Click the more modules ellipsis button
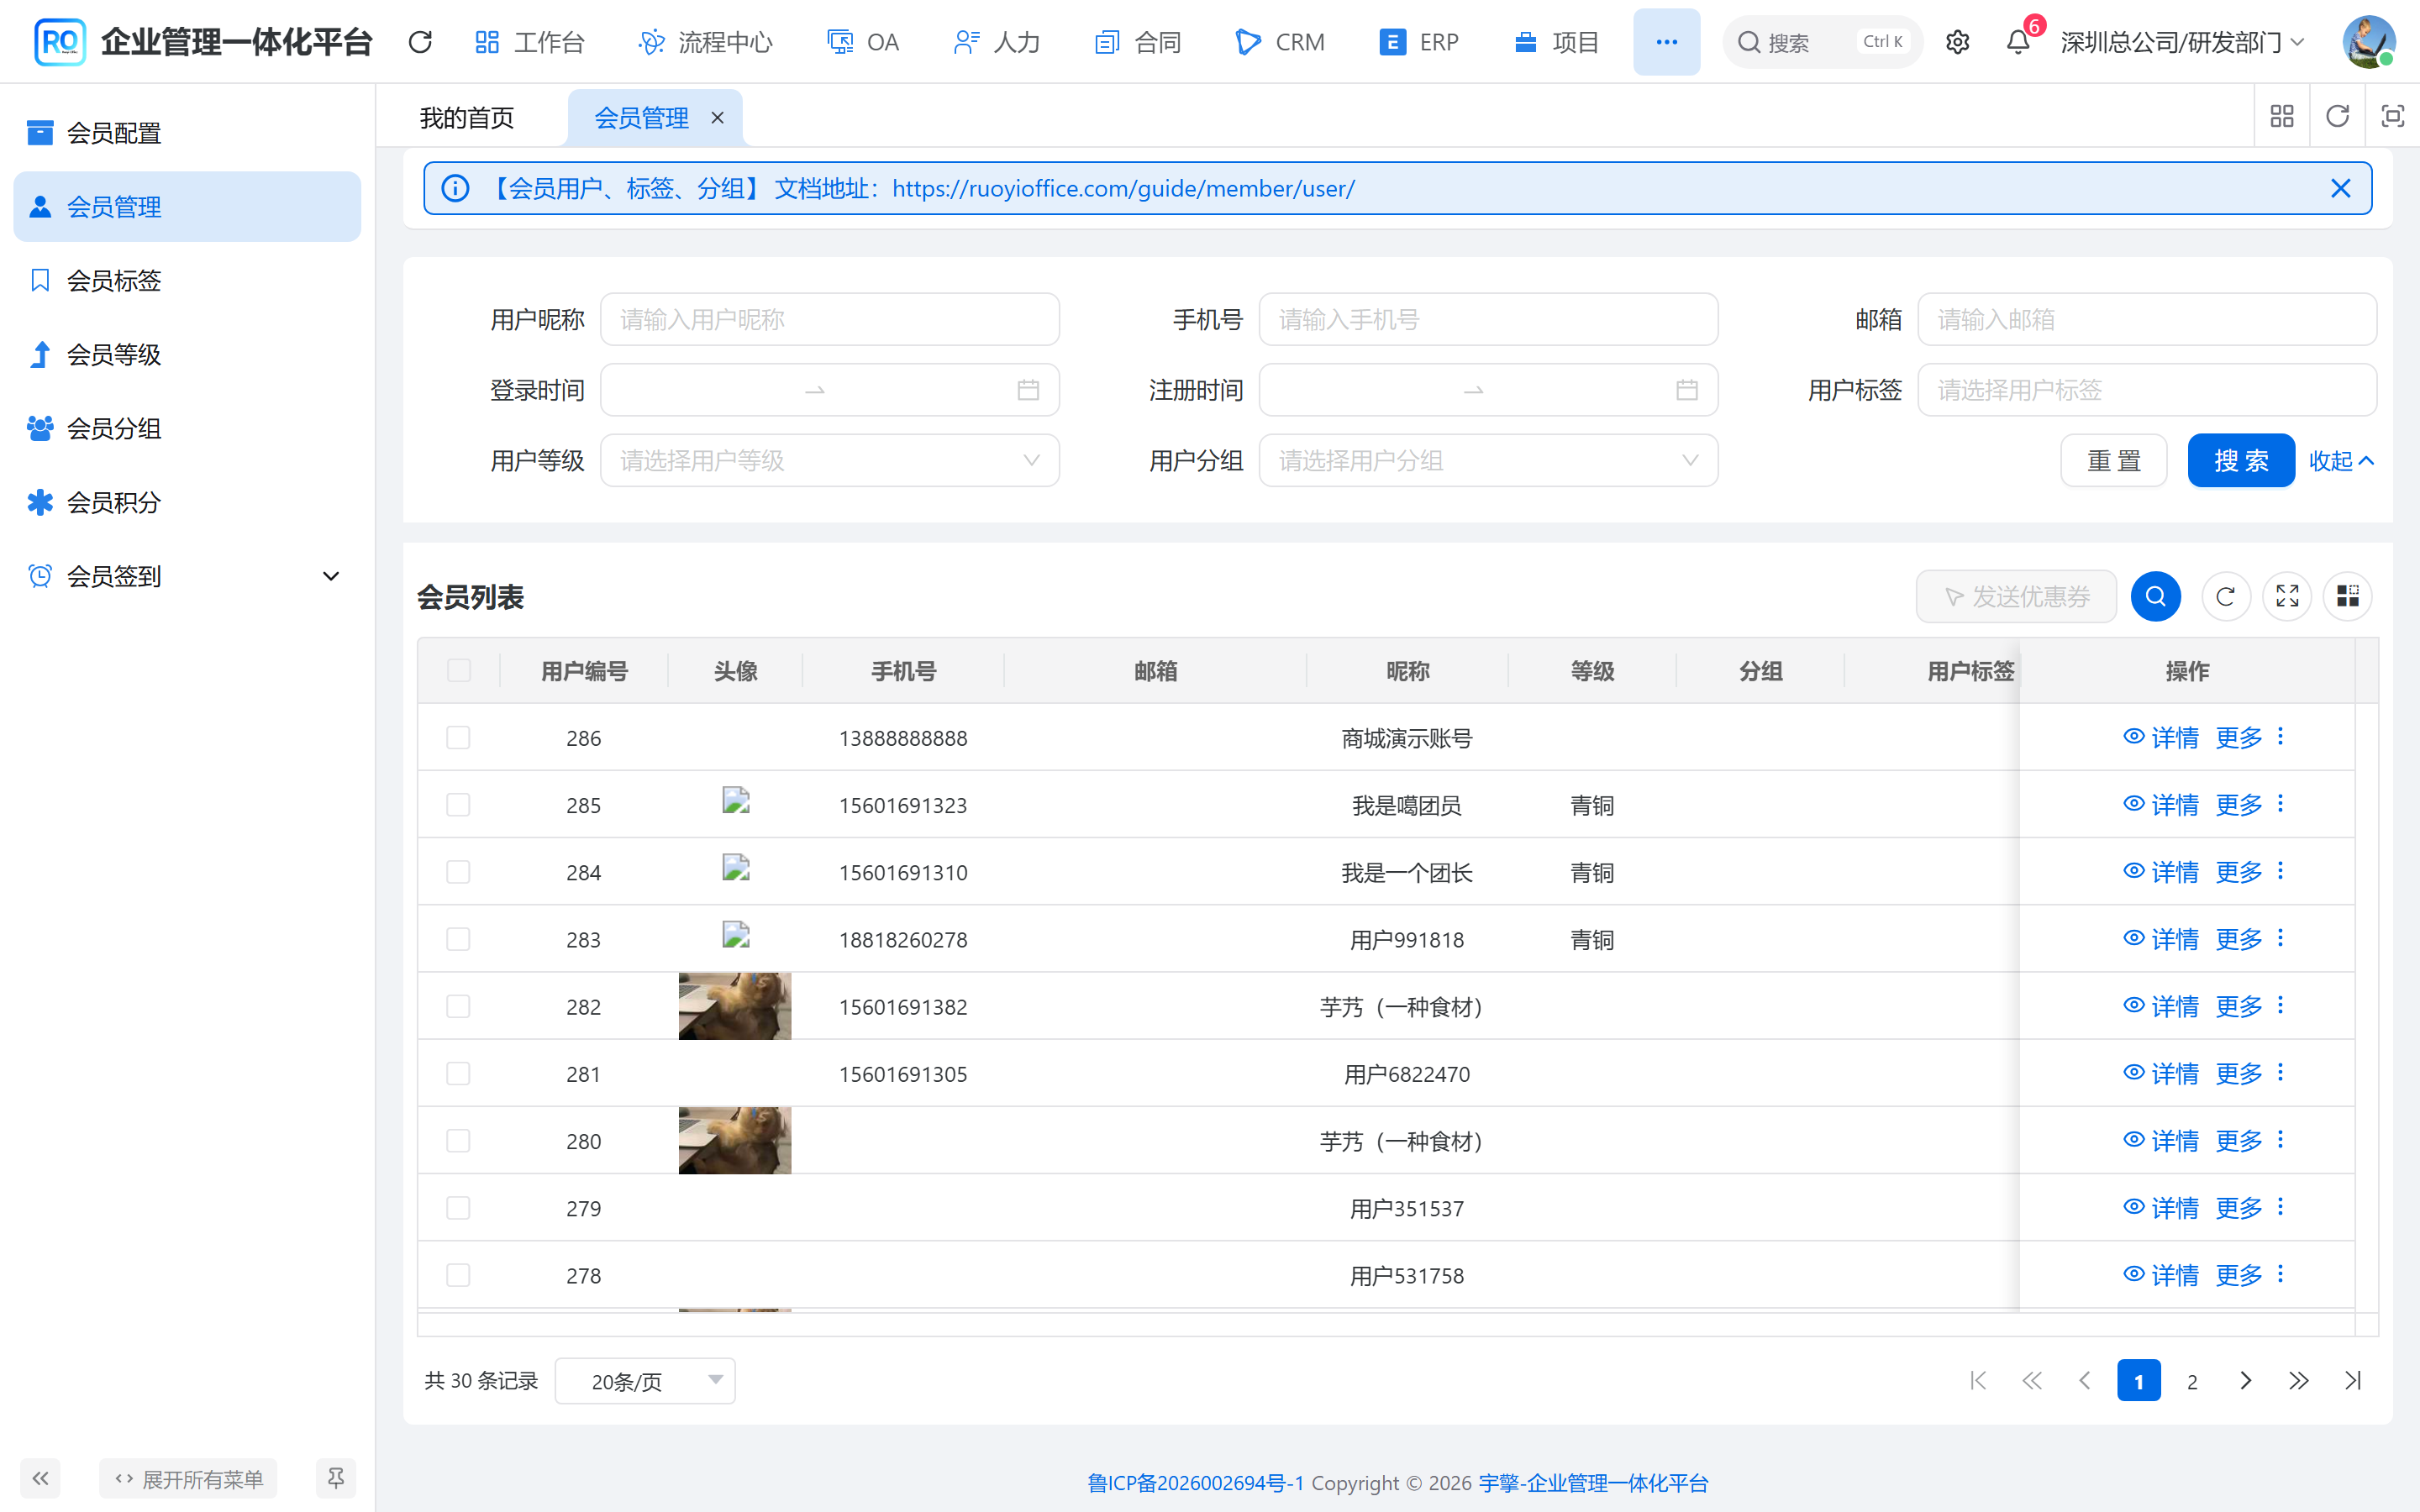 1666,42
